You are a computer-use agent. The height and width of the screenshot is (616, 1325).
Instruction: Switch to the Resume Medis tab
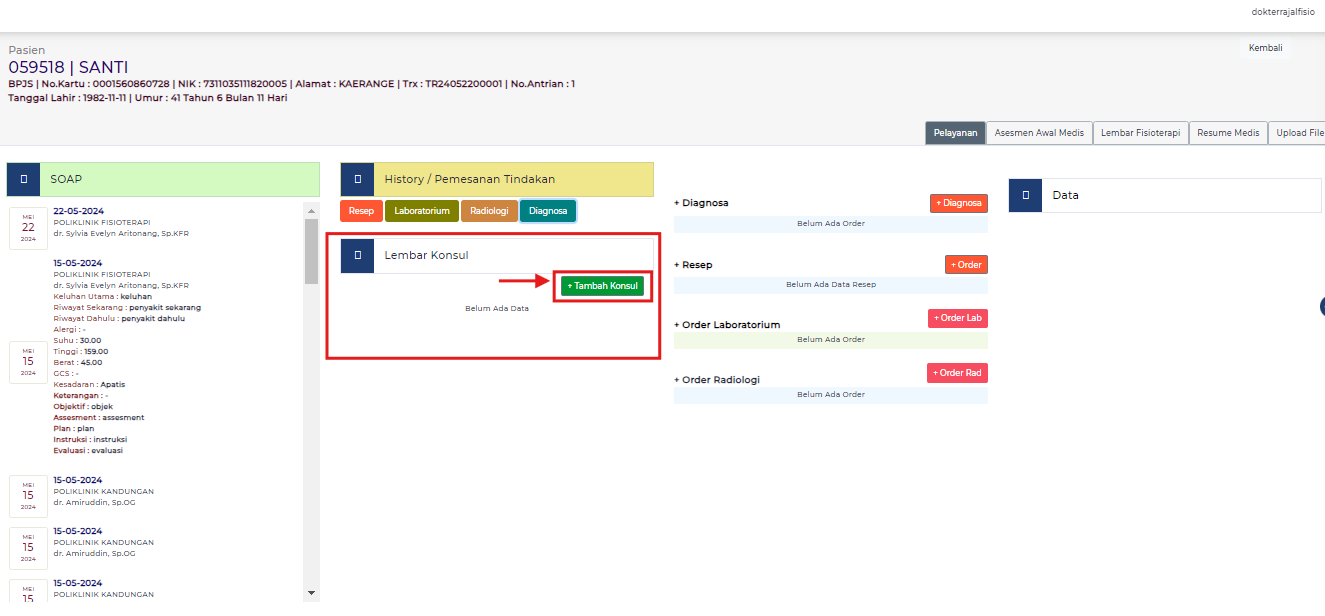[x=1227, y=132]
